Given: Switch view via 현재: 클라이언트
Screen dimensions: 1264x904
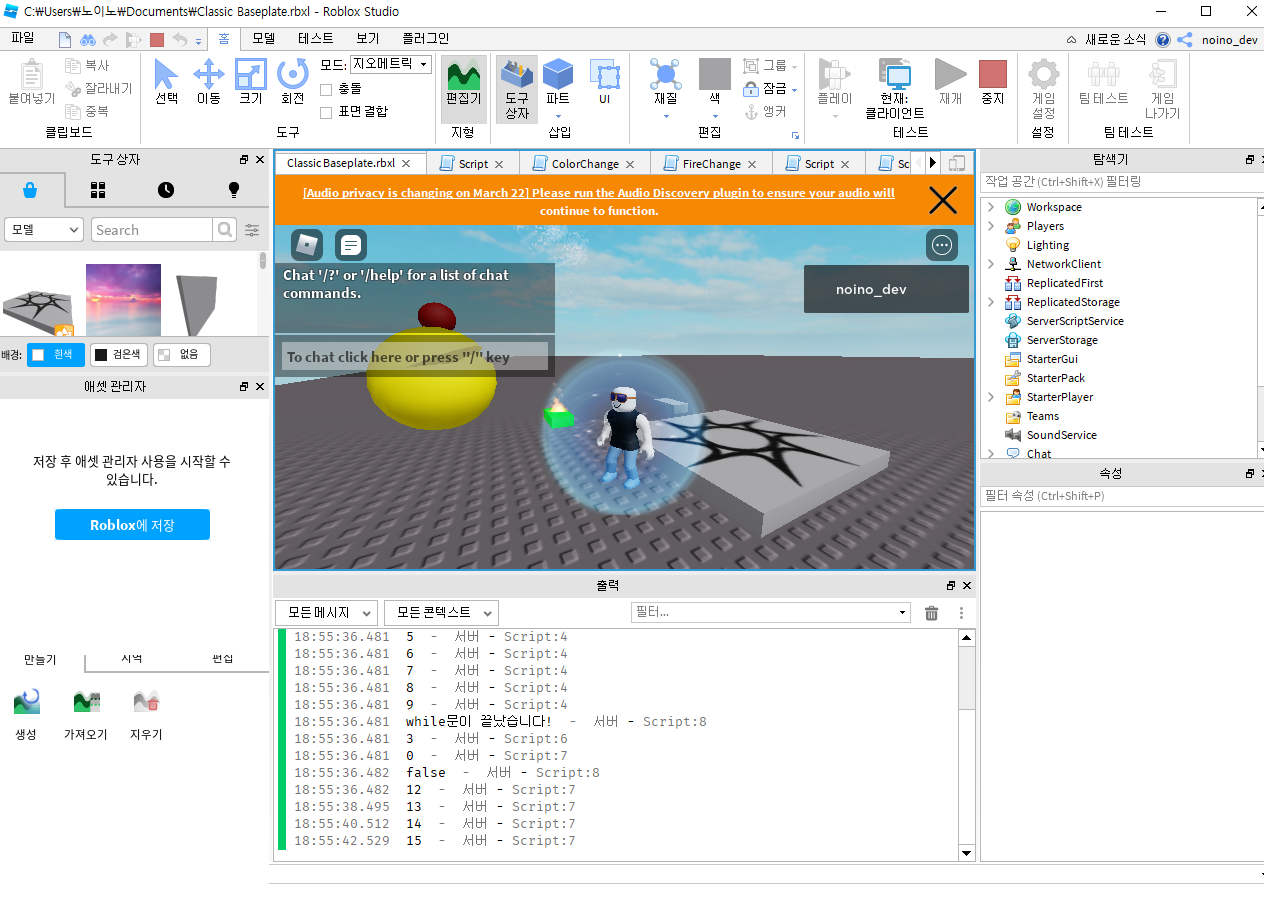Looking at the screenshot, I should click(895, 88).
